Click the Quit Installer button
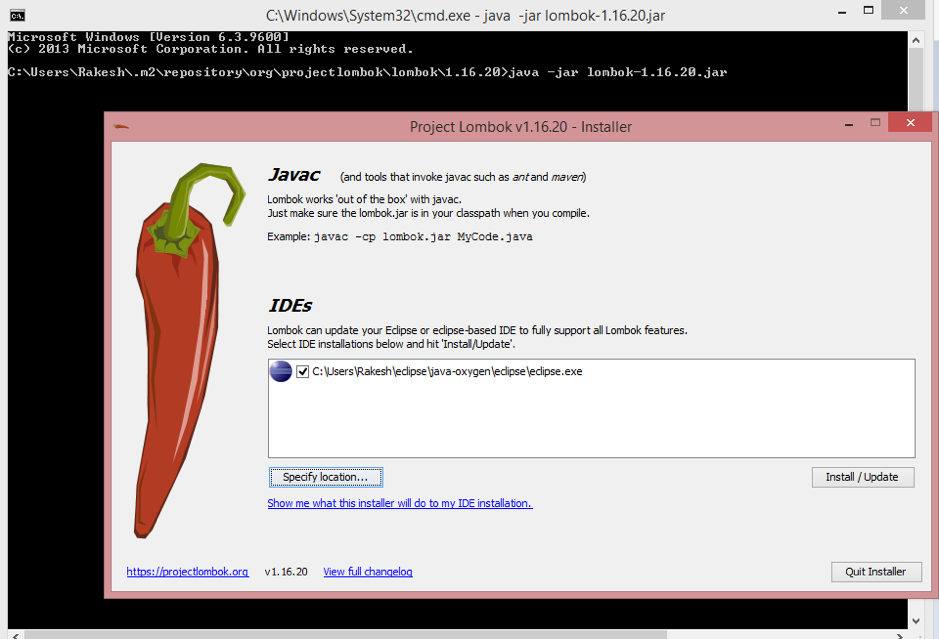The image size is (939, 639). (x=876, y=571)
